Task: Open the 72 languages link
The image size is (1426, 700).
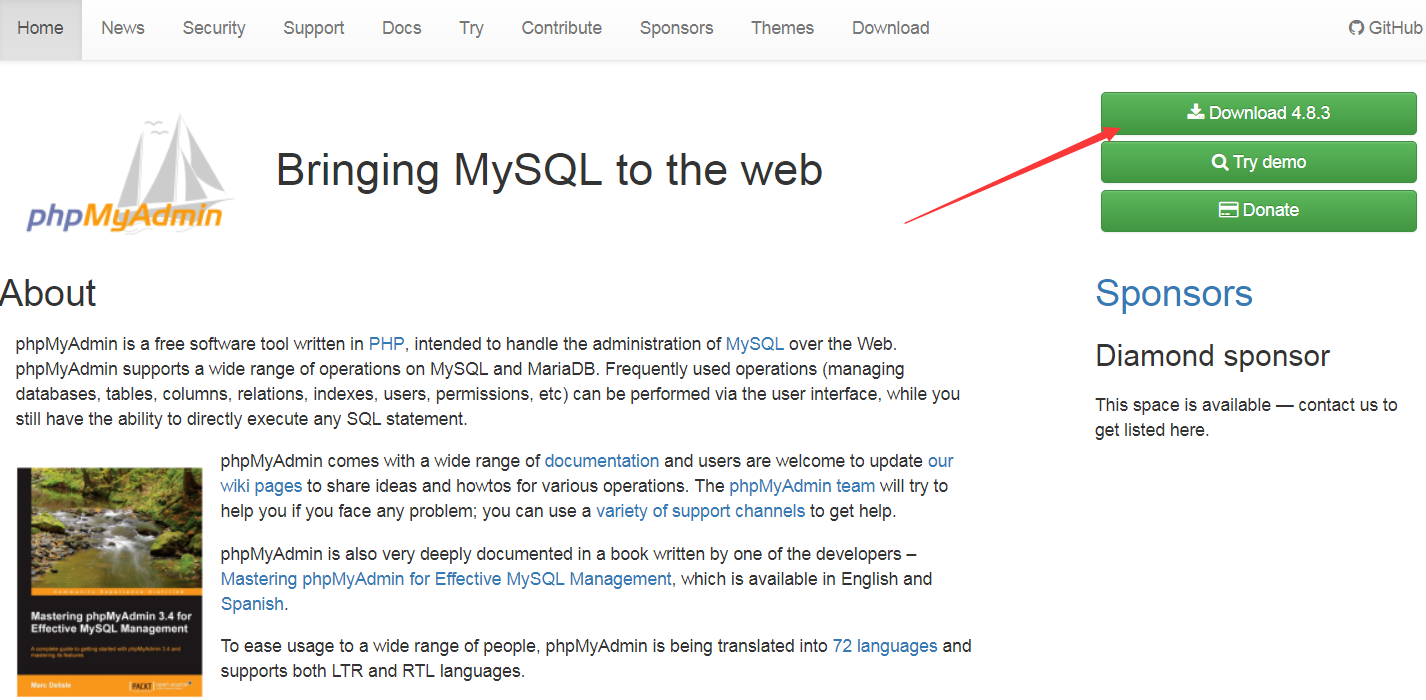Action: pos(885,646)
